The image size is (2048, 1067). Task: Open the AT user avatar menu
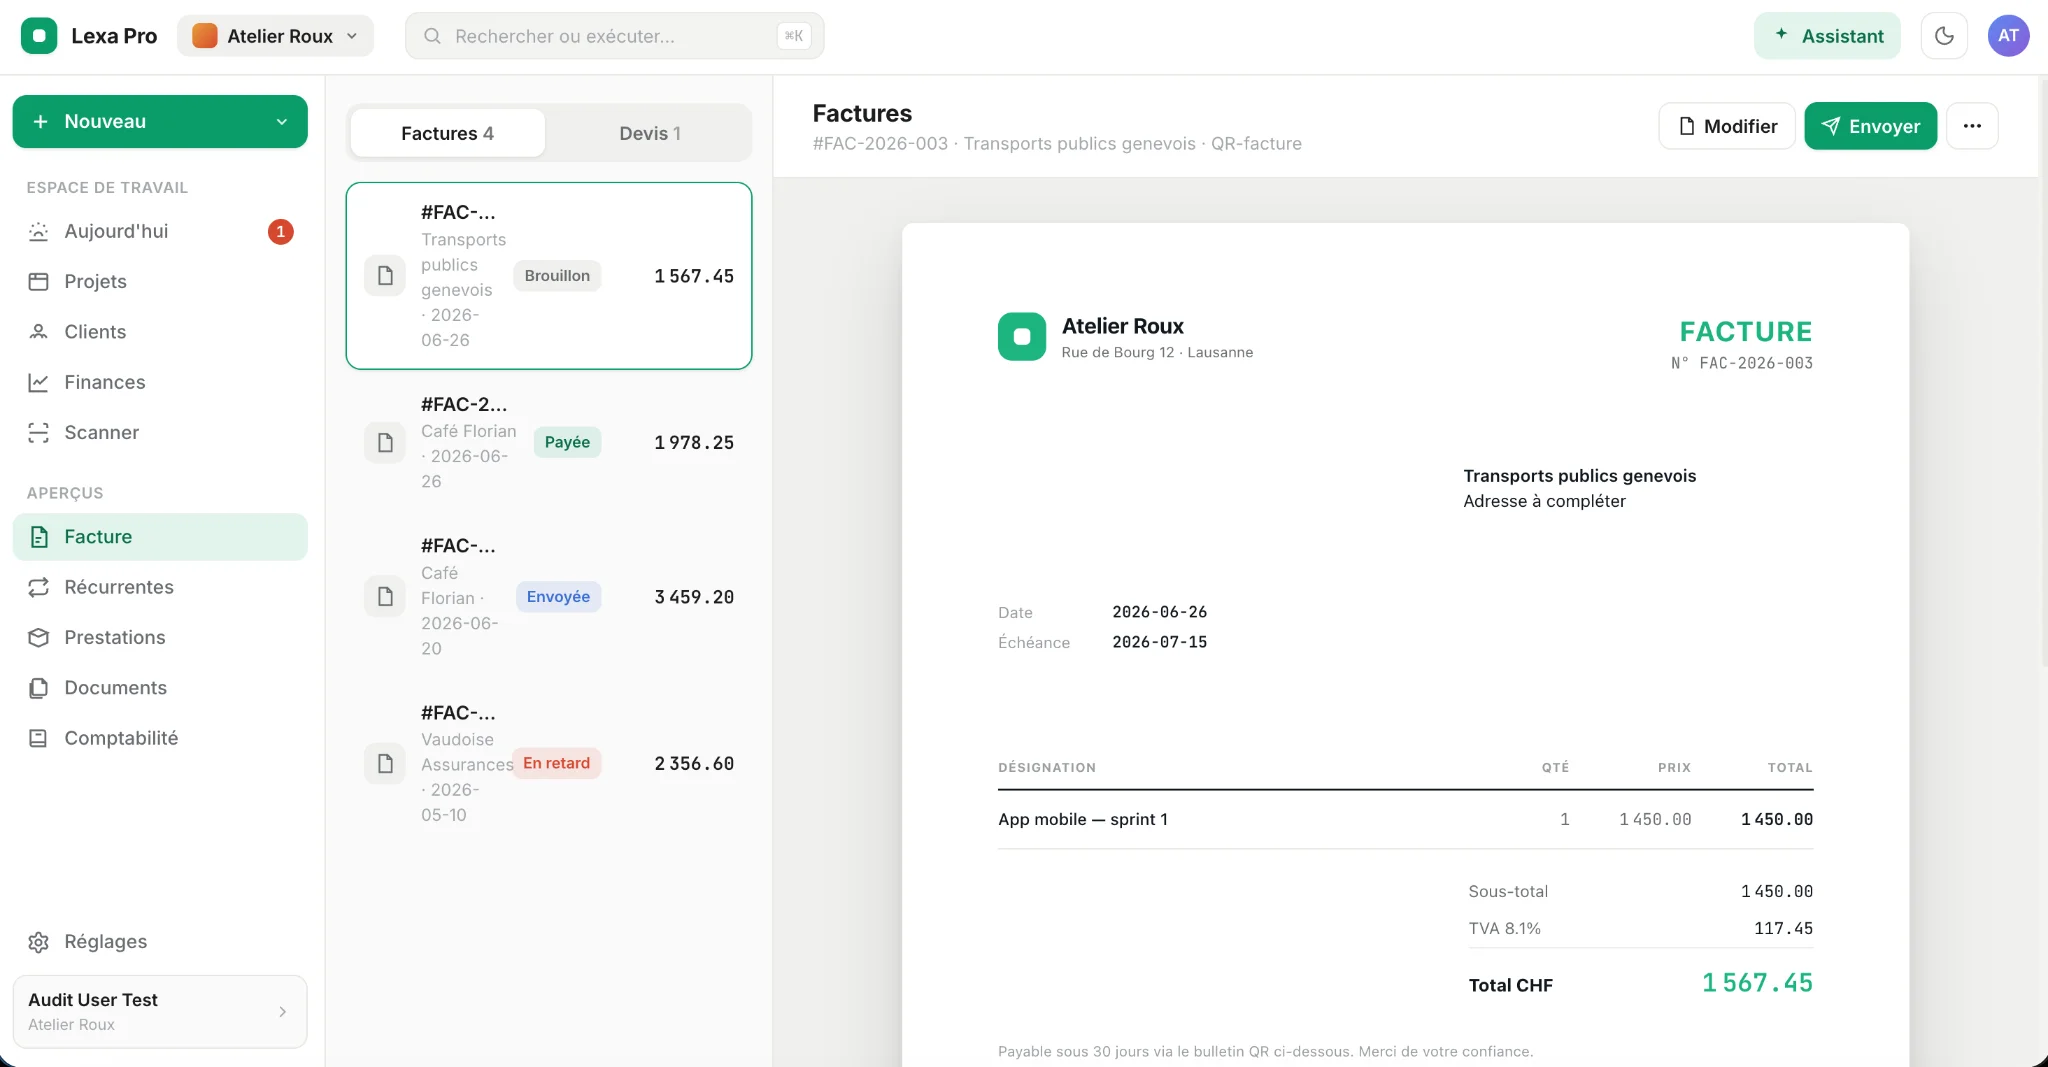[x=2008, y=36]
